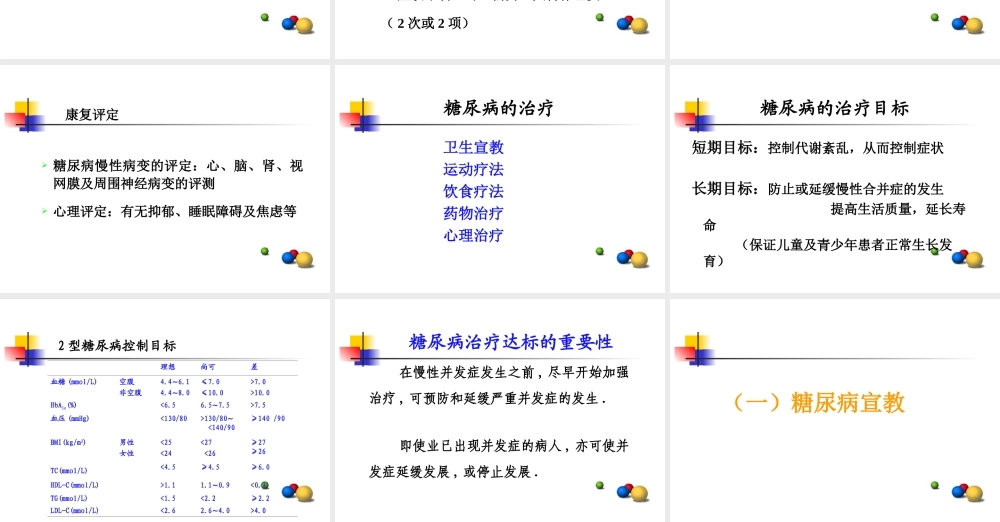This screenshot has height=522, width=1000.
Task: Click the >140/90 value cell
Action: pos(268,419)
